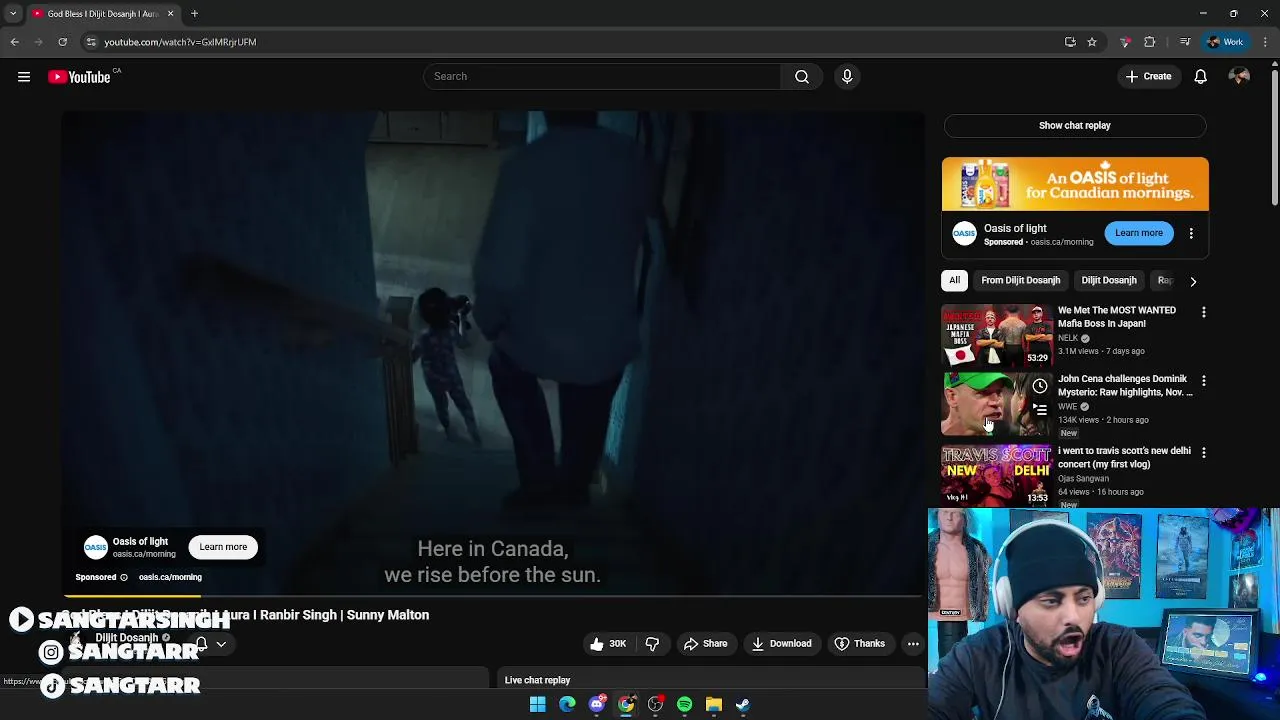This screenshot has width=1280, height=720.
Task: Close the God Bless Diljit Dosanjh tab
Action: pos(170,14)
